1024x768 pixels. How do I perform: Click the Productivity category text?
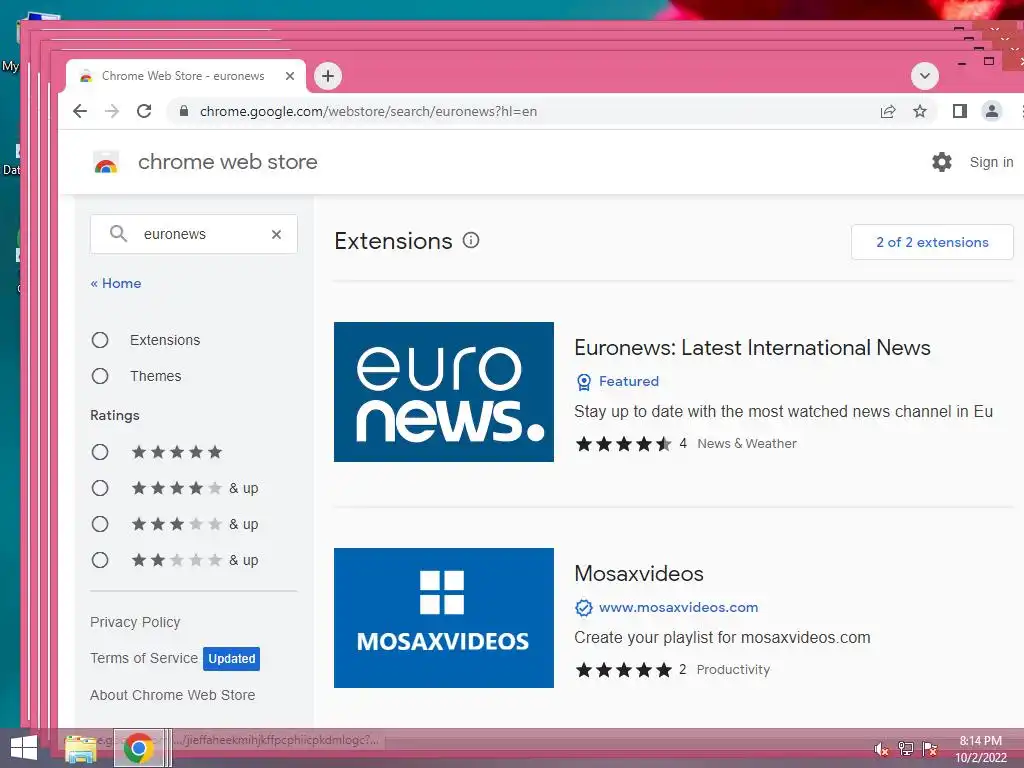tap(733, 669)
